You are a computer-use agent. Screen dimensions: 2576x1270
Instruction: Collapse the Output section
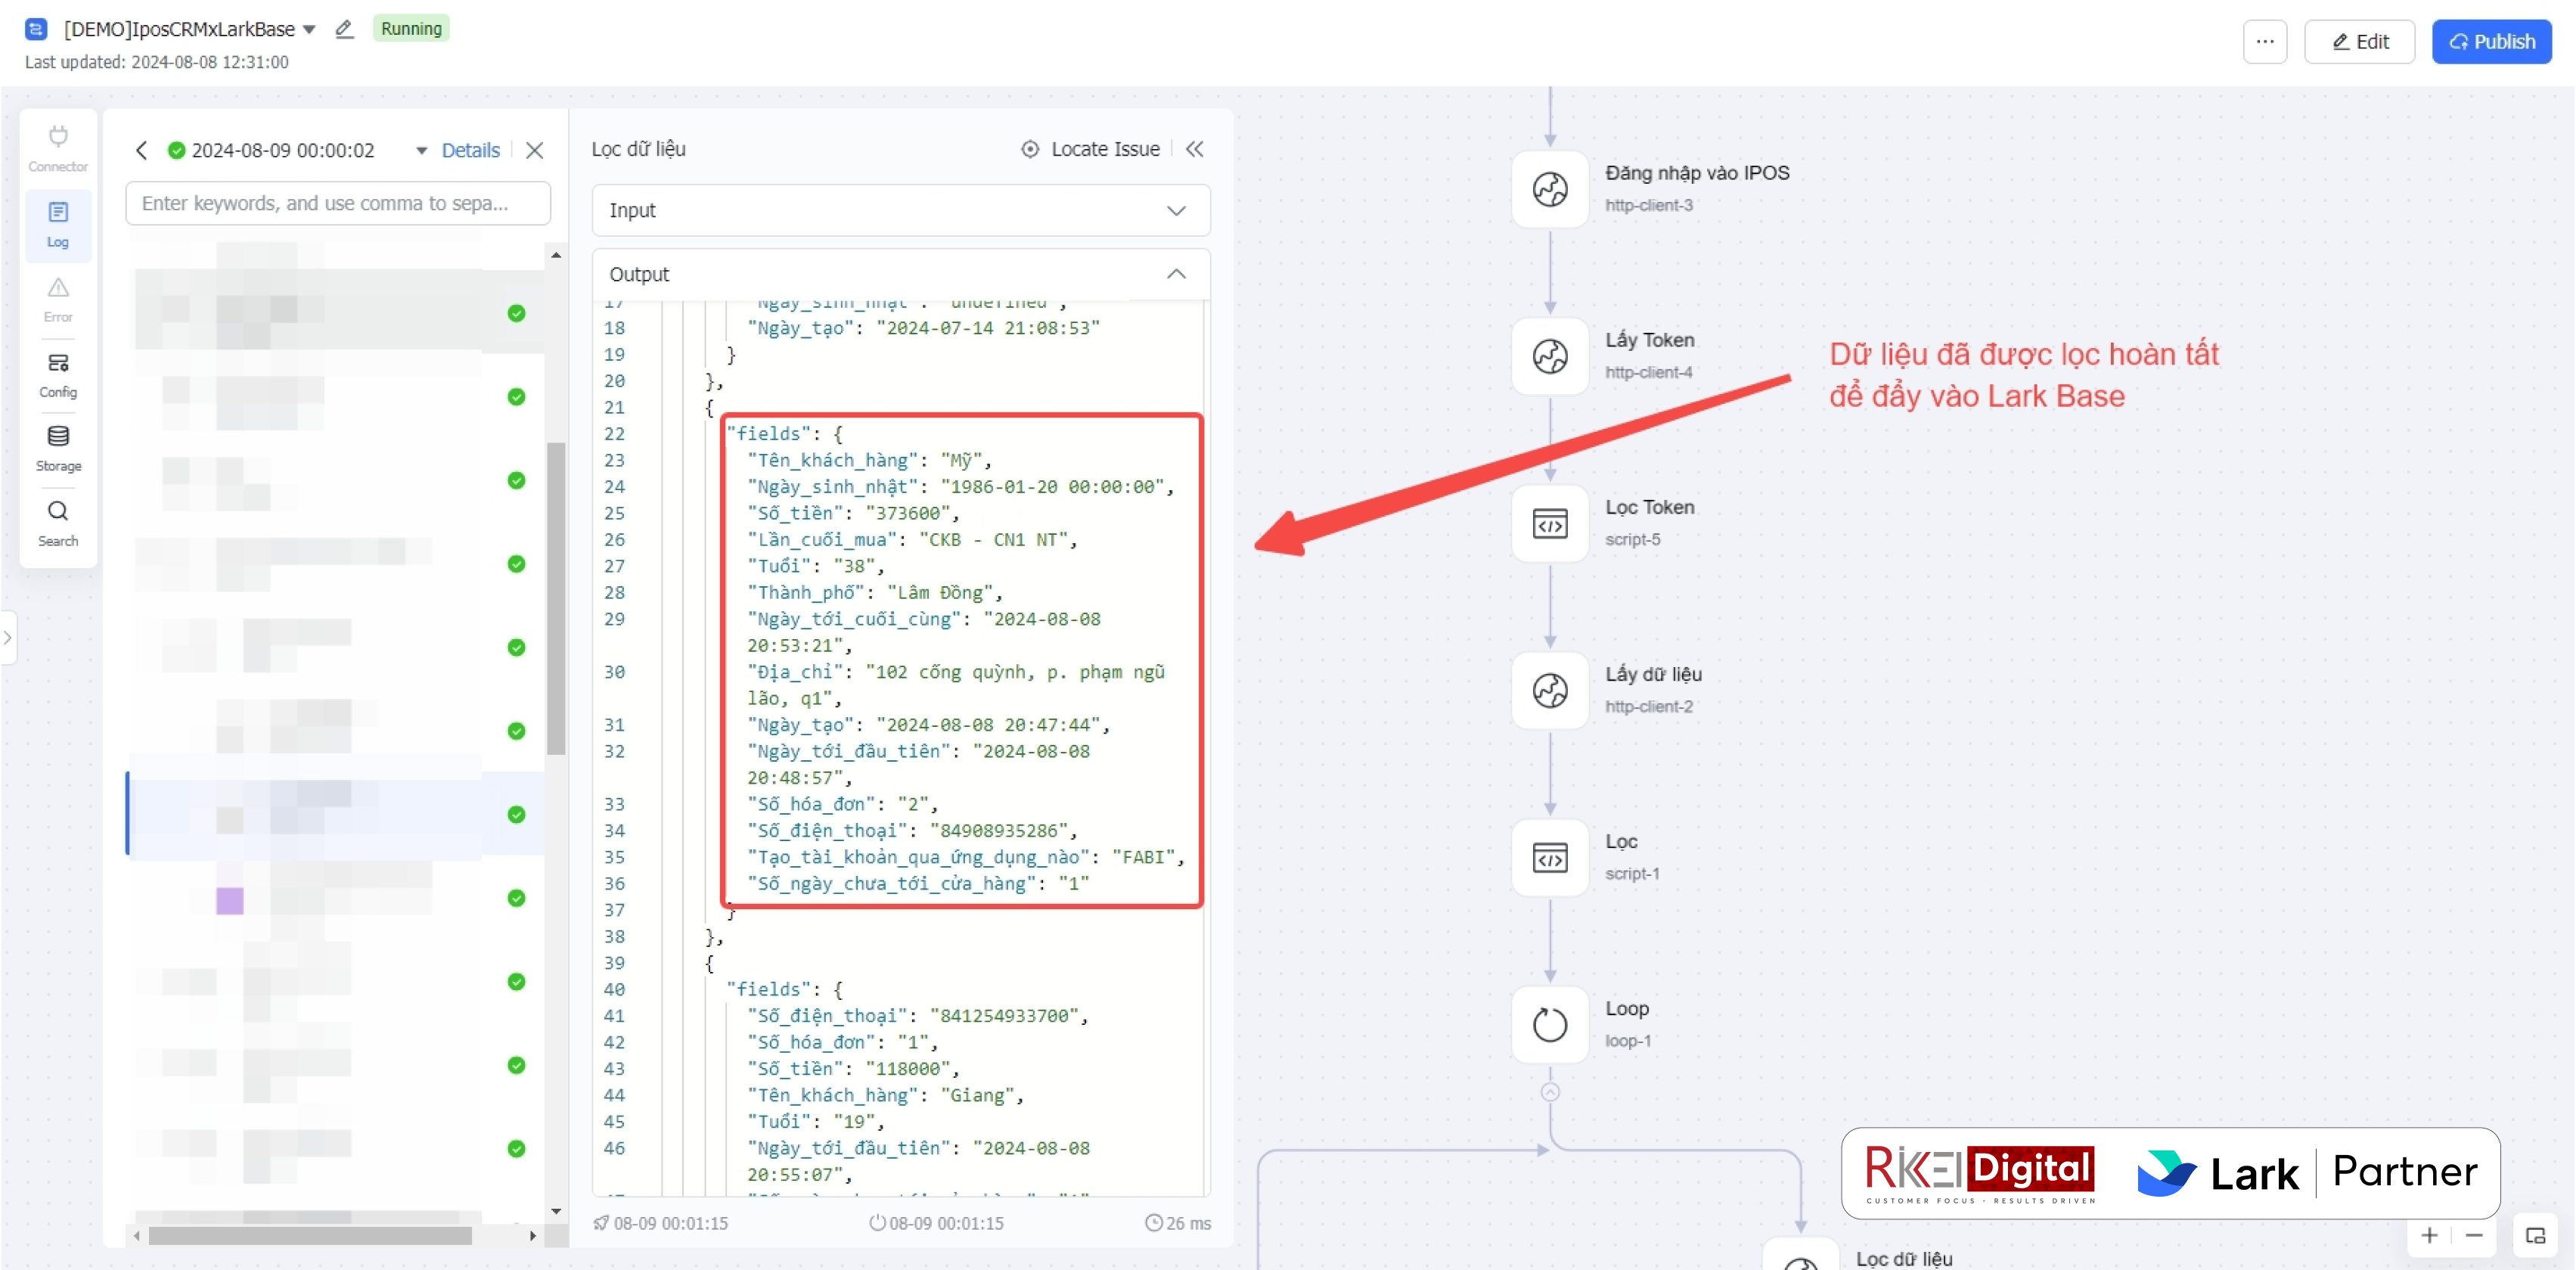click(x=1176, y=274)
